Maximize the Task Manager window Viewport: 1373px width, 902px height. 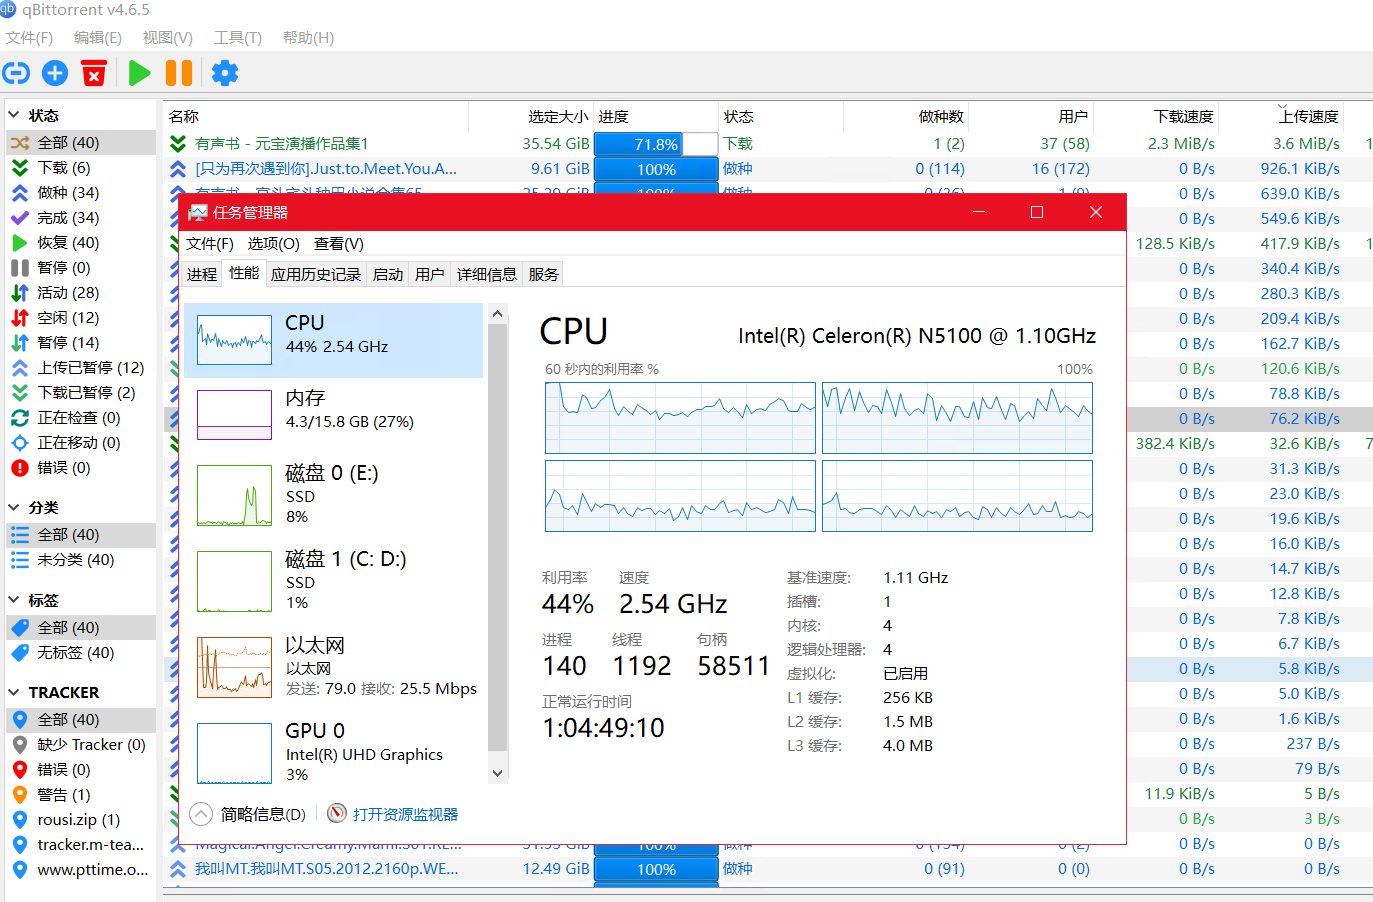[1037, 212]
